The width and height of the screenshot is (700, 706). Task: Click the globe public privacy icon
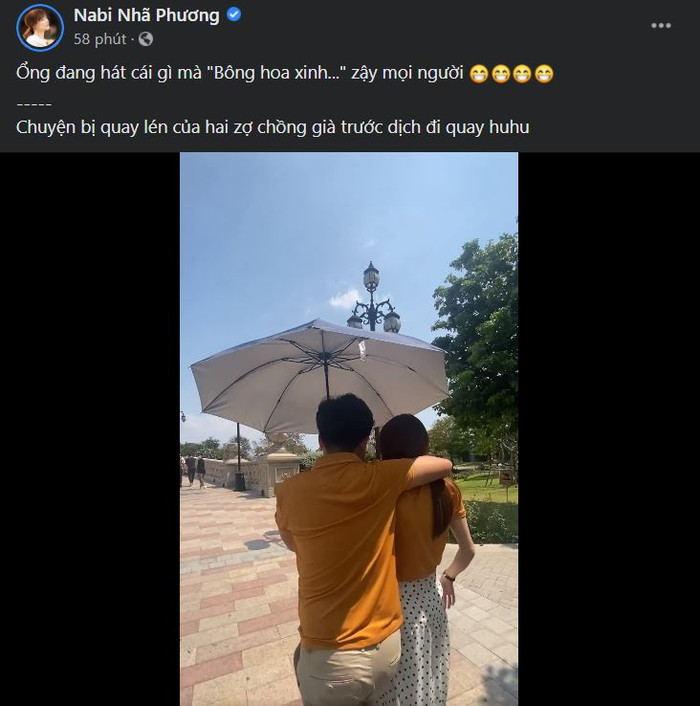point(146,39)
